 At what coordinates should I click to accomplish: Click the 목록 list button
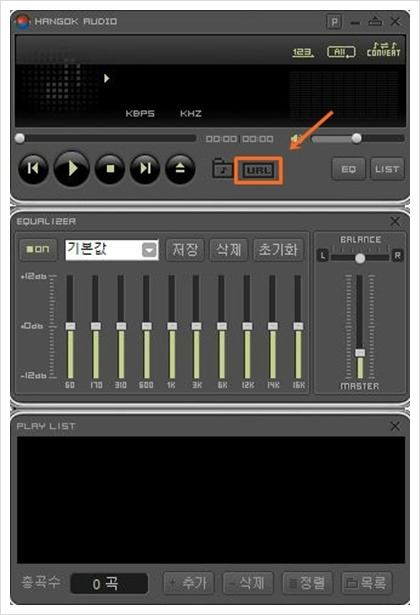pyautogui.click(x=367, y=583)
